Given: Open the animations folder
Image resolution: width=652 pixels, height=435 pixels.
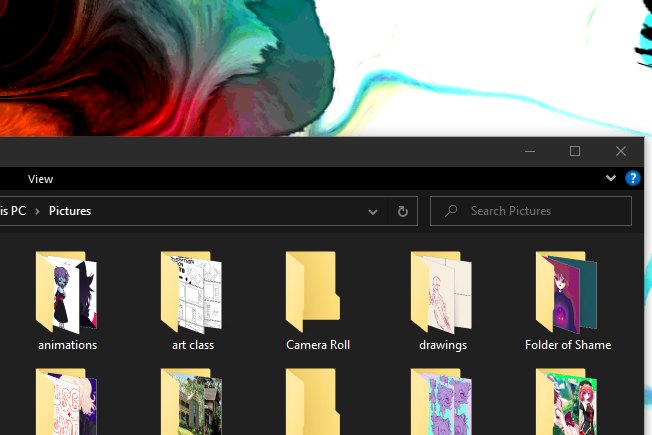Looking at the screenshot, I should coord(67,293).
